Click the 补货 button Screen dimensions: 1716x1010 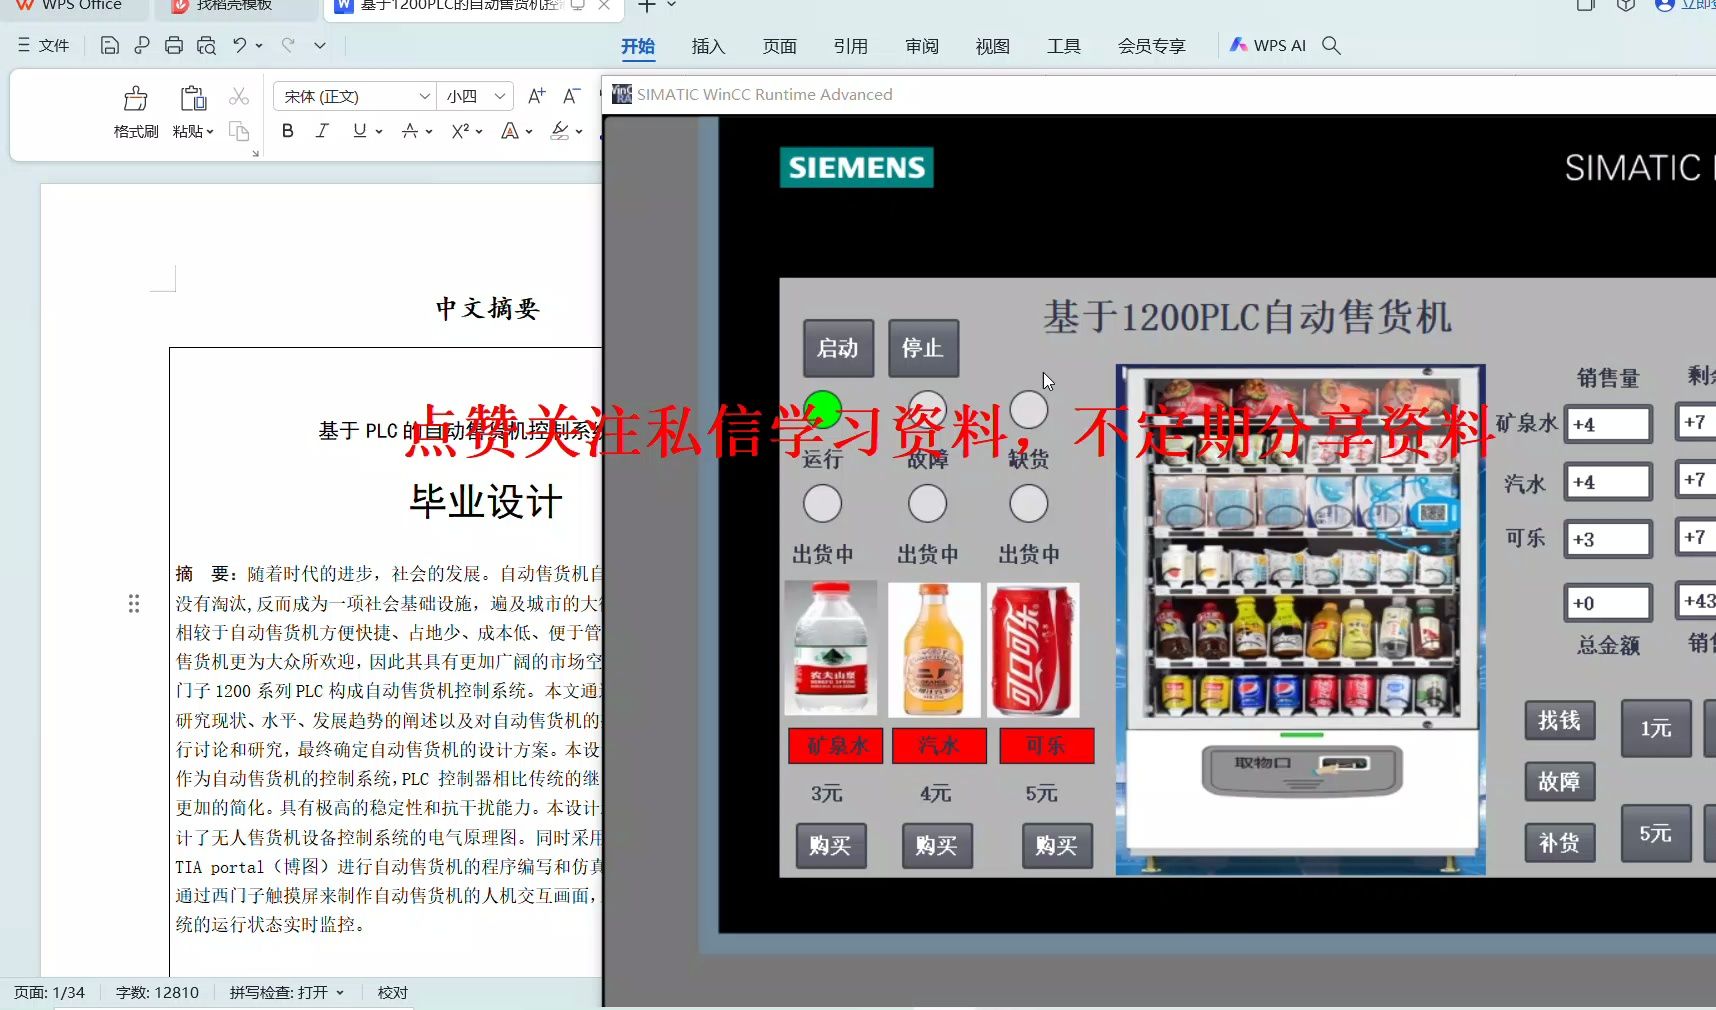coord(1559,843)
